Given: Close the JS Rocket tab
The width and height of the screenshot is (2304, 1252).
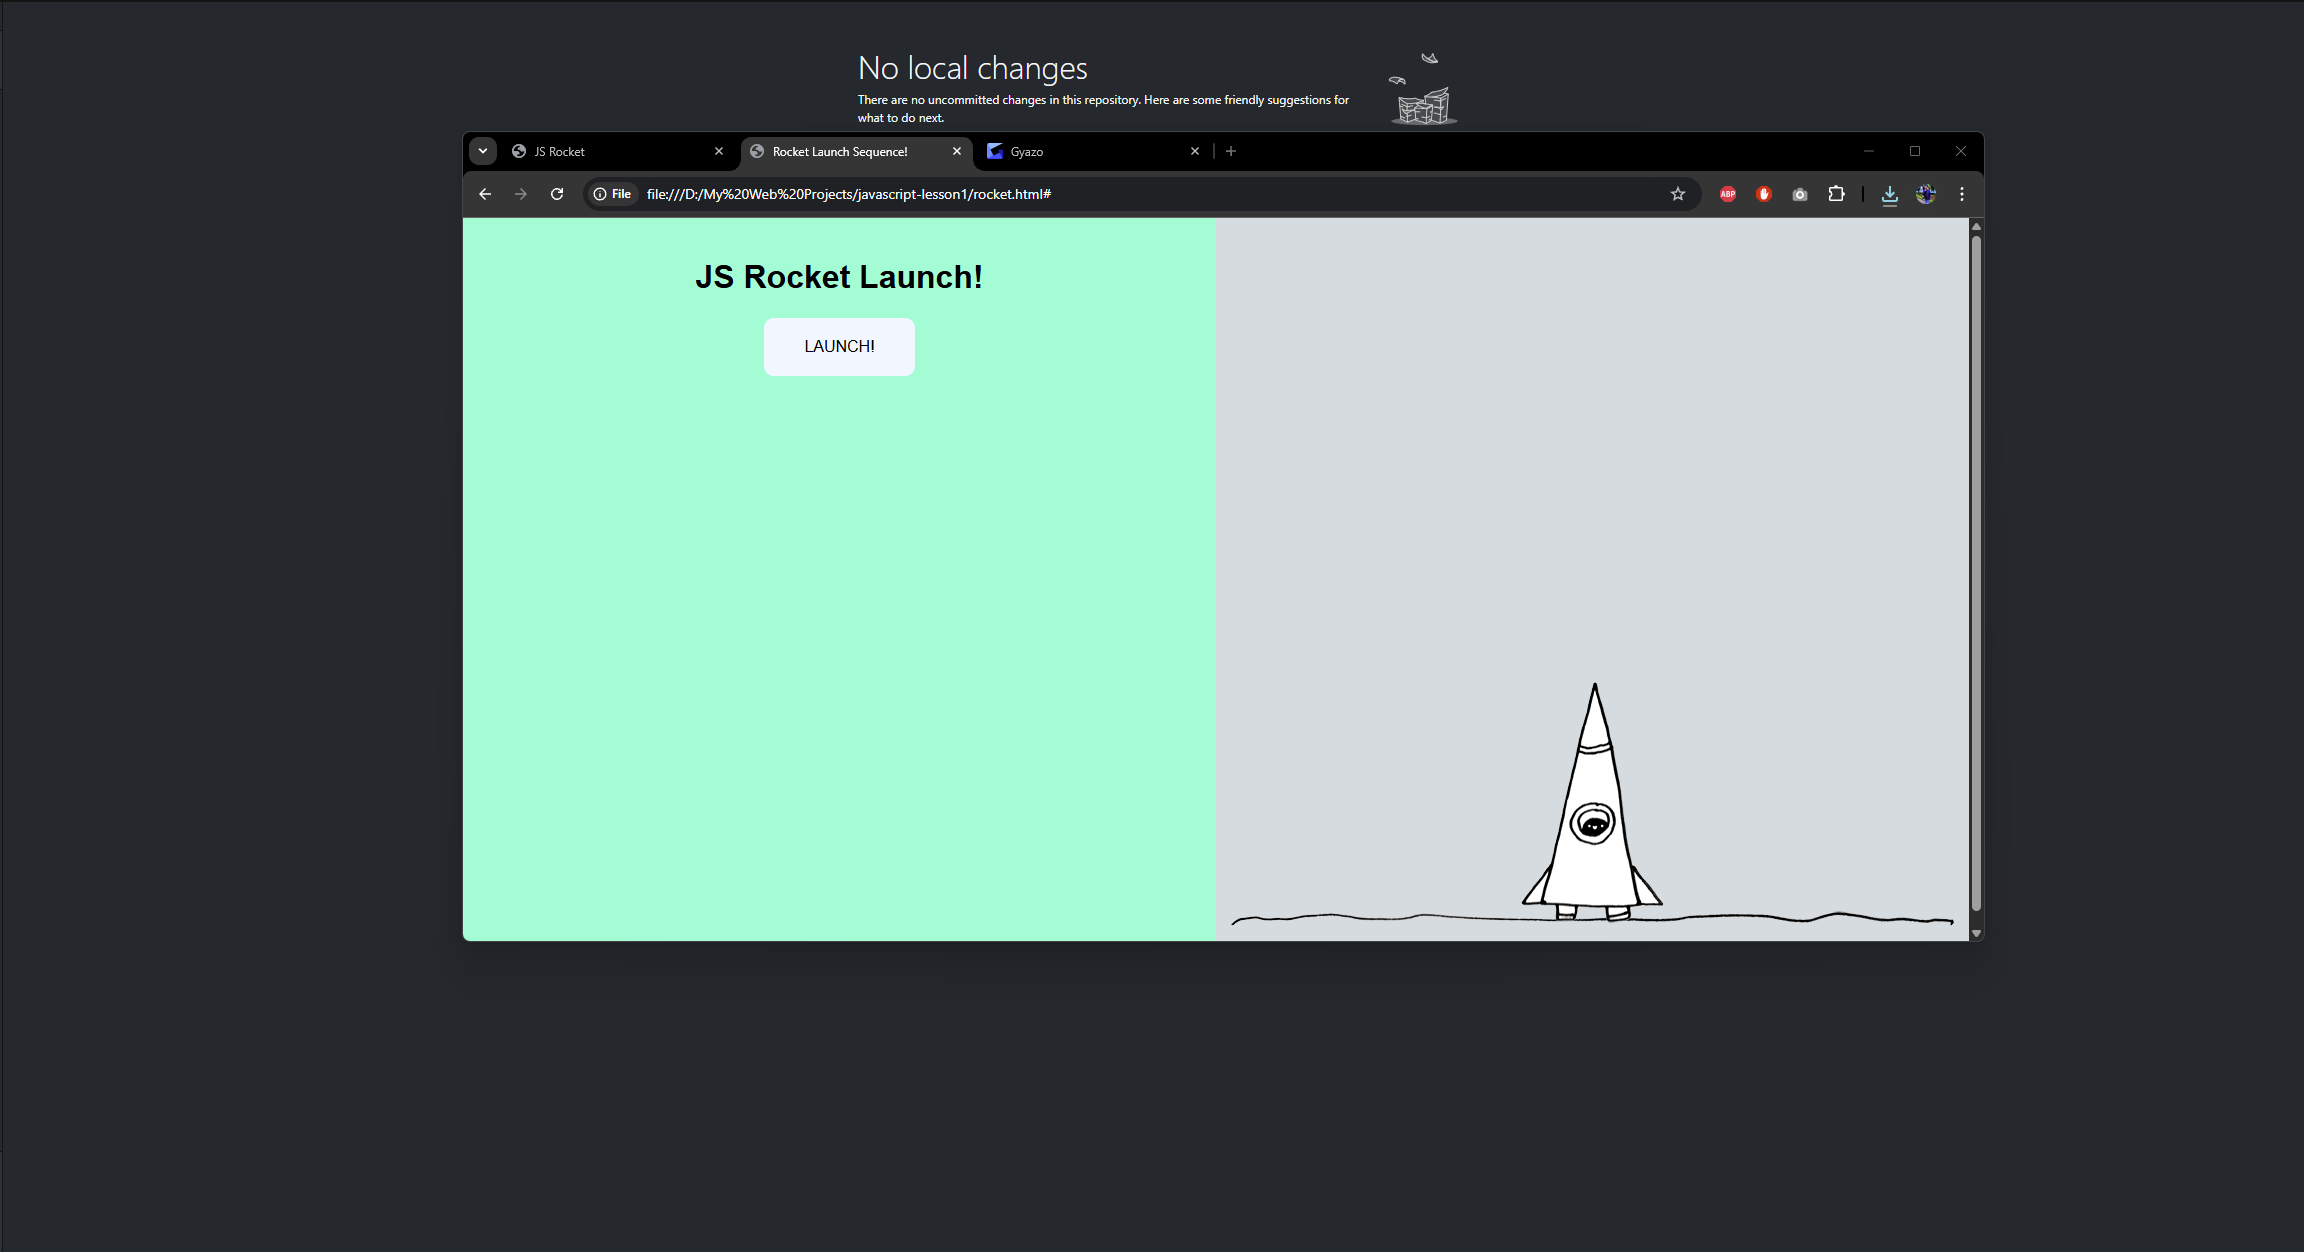Looking at the screenshot, I should click(x=719, y=151).
